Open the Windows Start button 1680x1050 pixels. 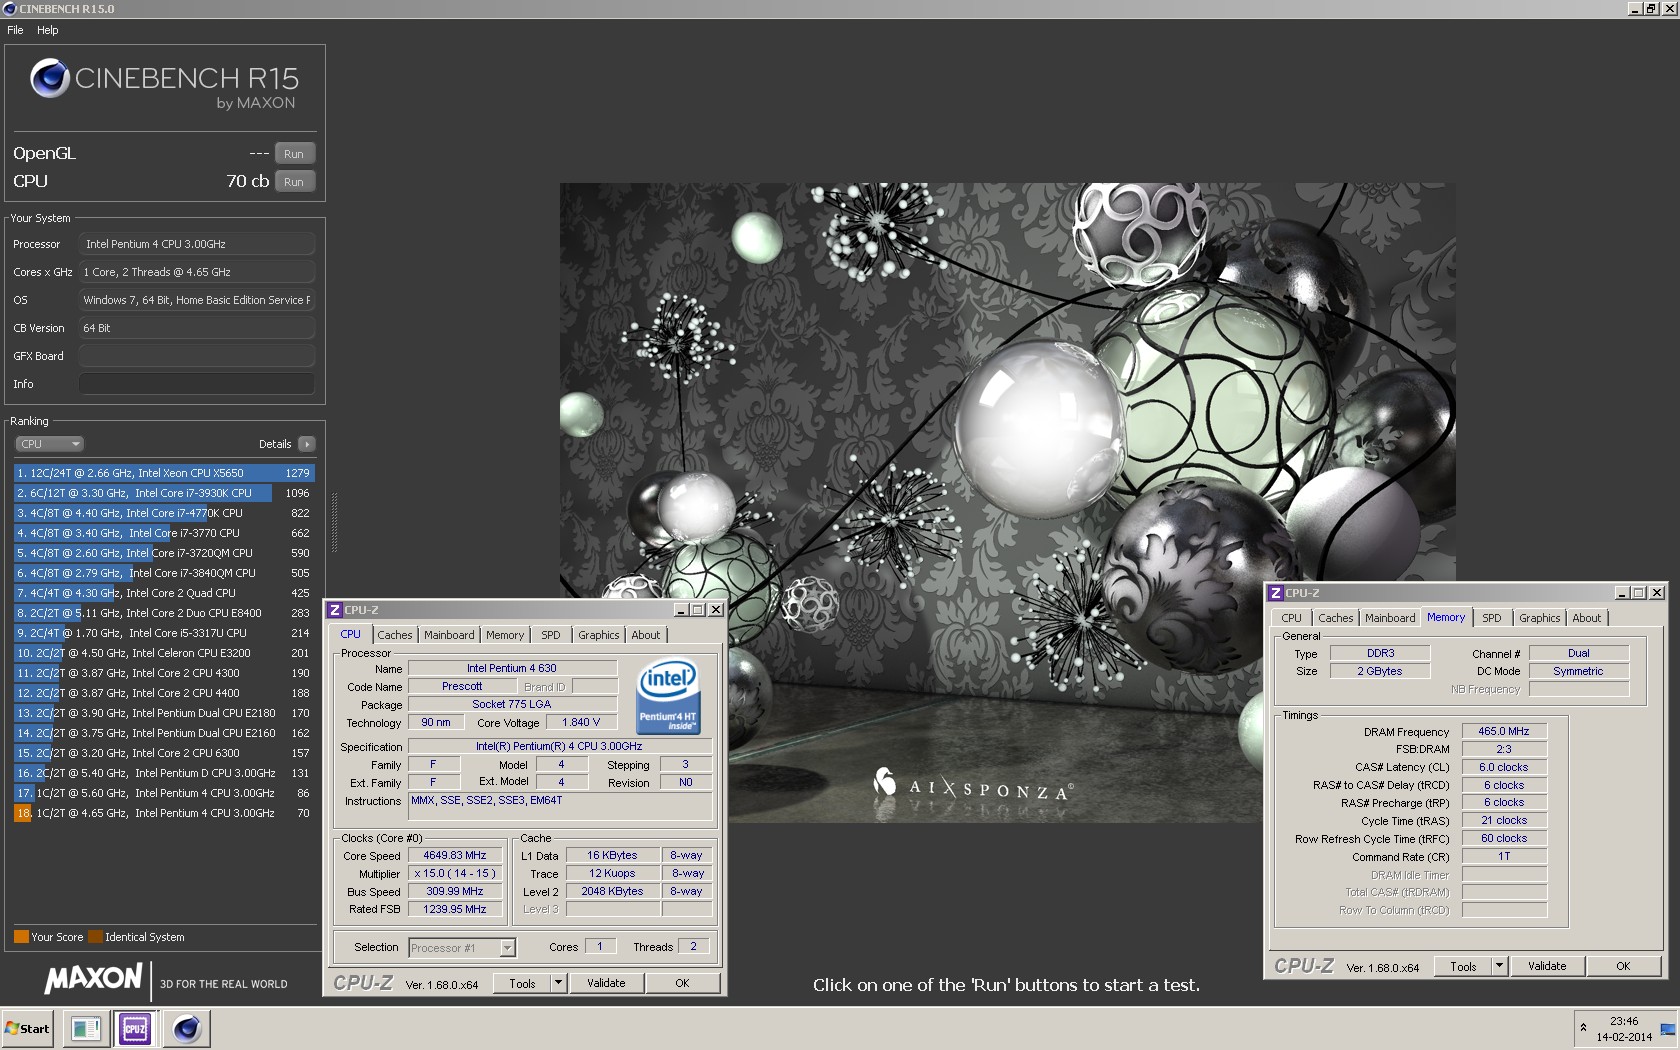pyautogui.click(x=27, y=1028)
